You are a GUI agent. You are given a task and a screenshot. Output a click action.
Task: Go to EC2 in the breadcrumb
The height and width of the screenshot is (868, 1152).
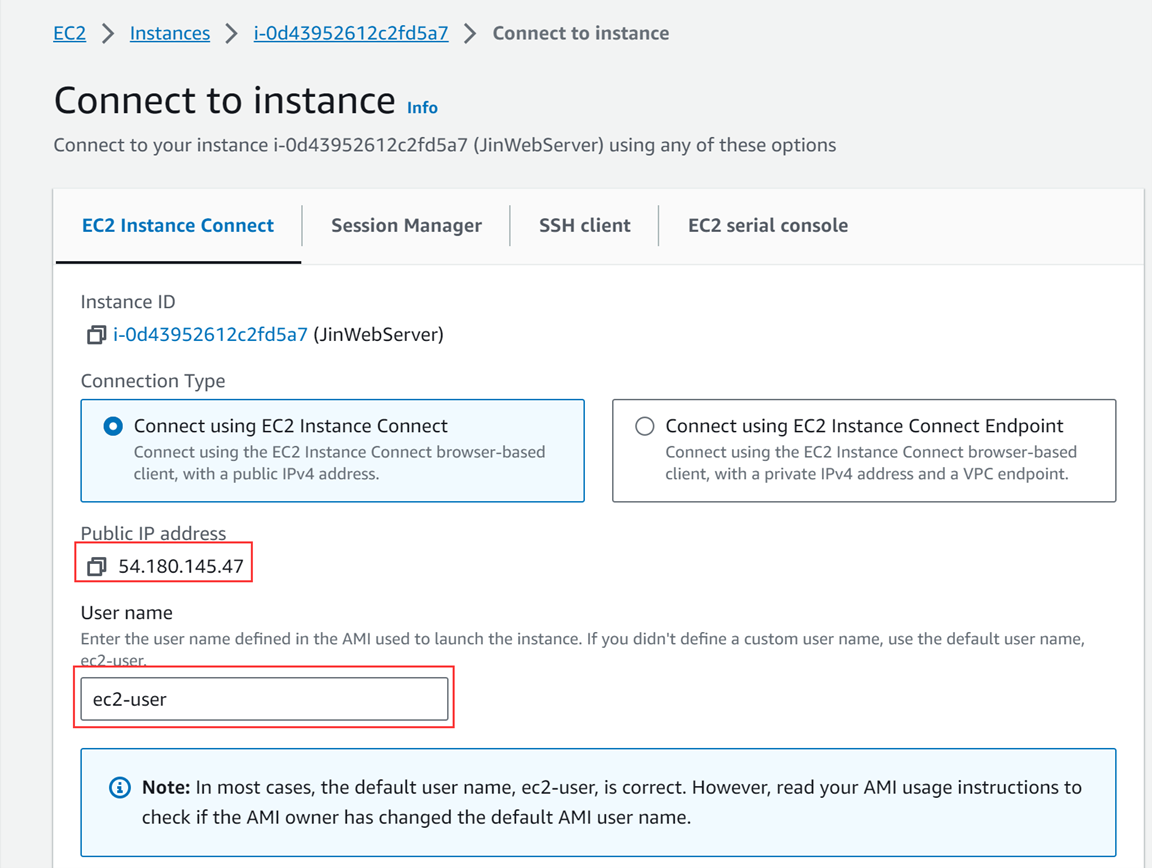69,33
